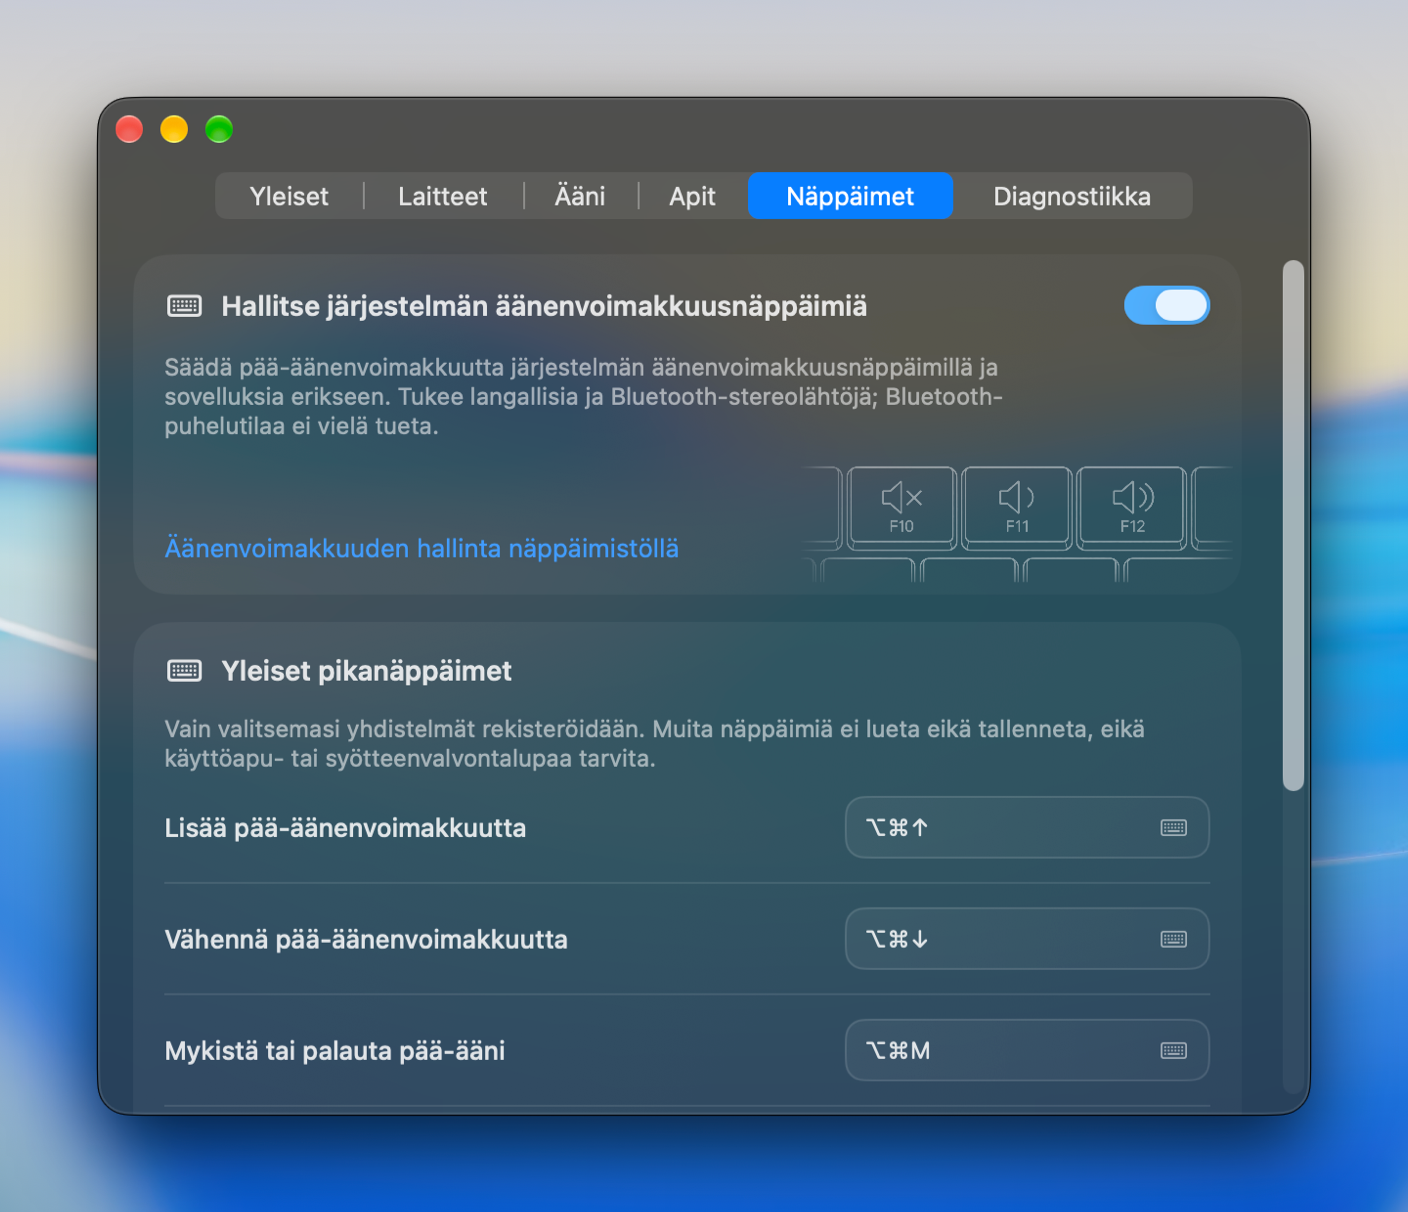Click keyboard icon in Mykistä tai palauta field
Viewport: 1408px width, 1212px height.
click(1174, 1050)
